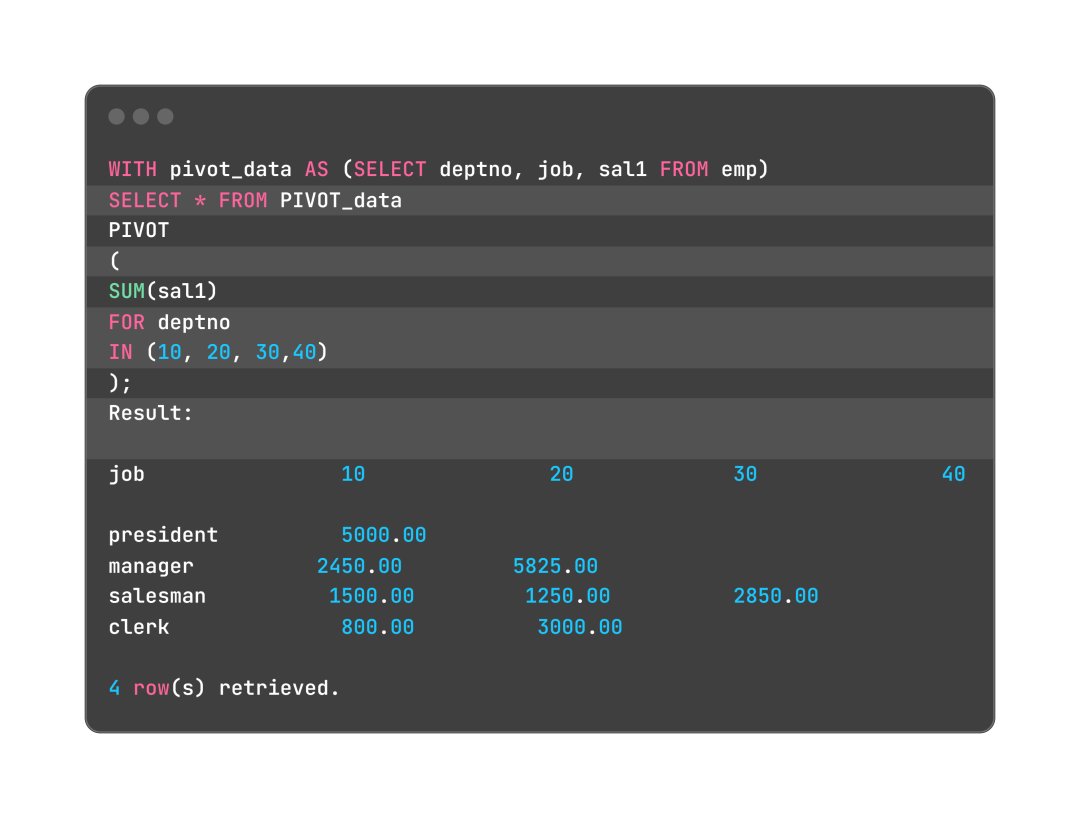Click the FOR keyword
1080x818 pixels.
[x=127, y=322]
